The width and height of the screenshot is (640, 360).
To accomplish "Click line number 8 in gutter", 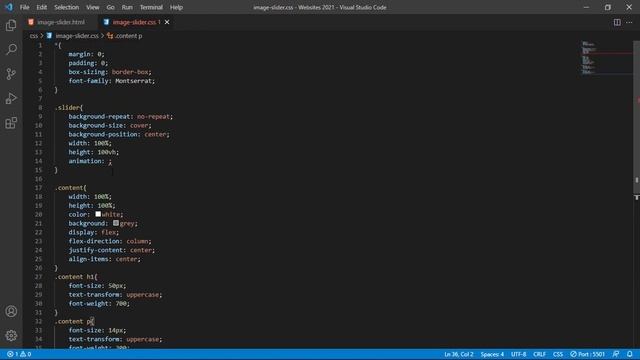I will point(40,107).
